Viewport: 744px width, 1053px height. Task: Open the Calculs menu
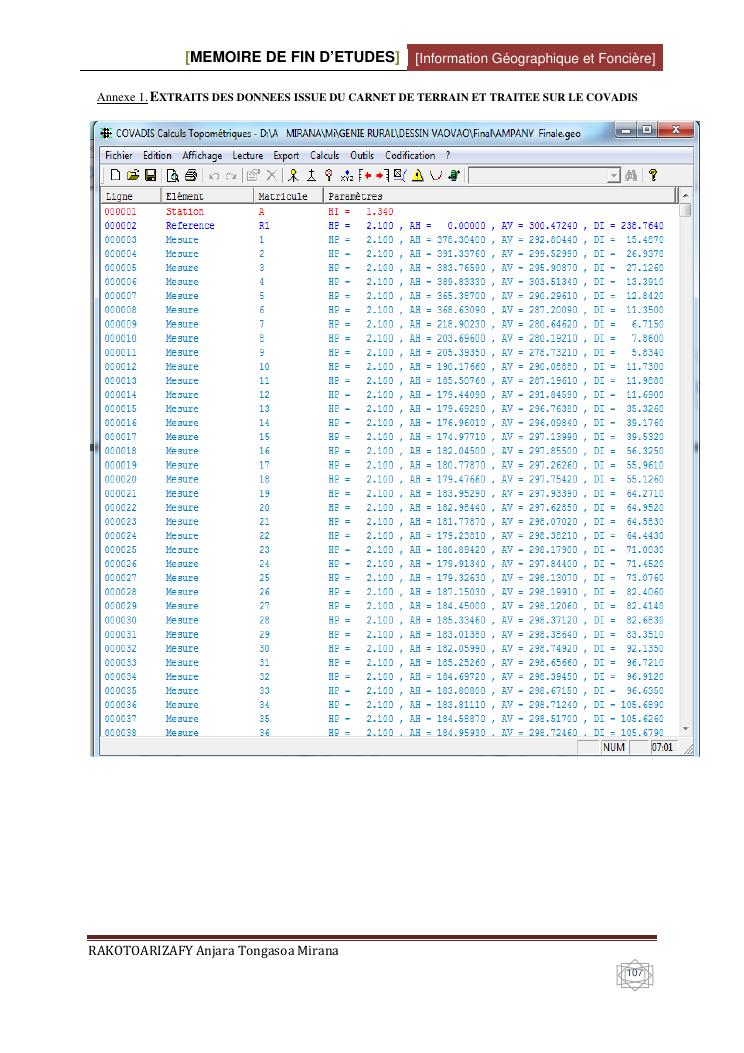coord(324,155)
